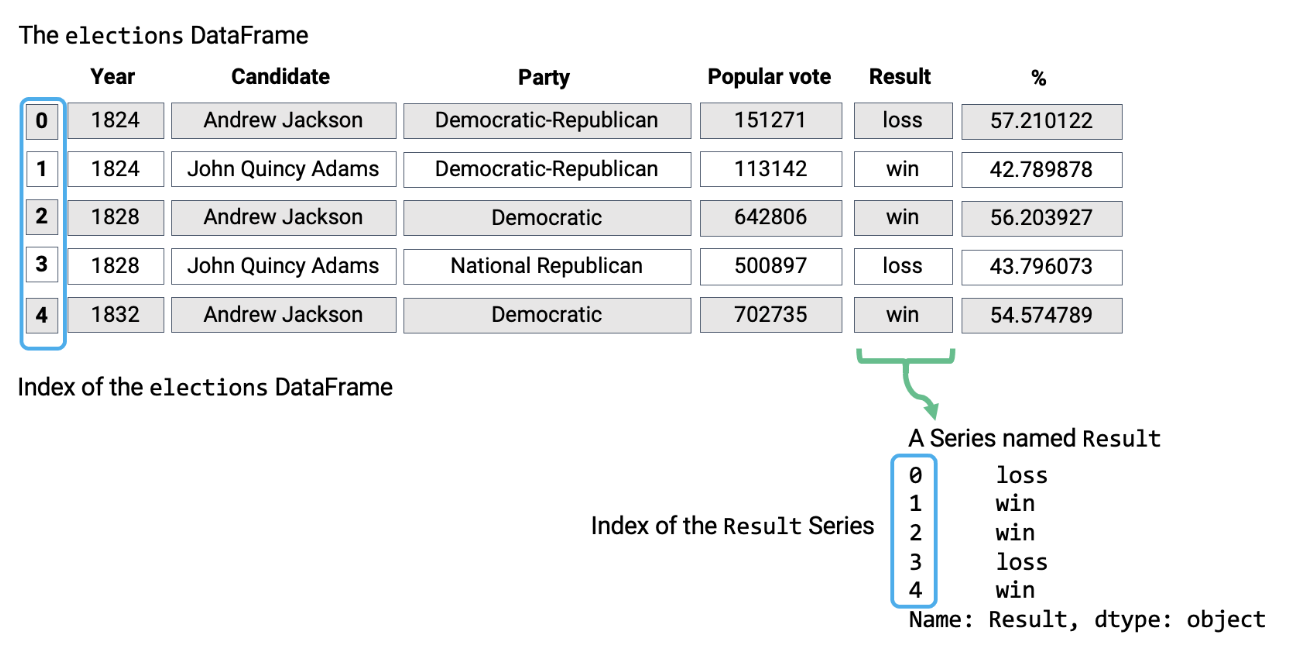Select the 642806 popular vote cell
1292x650 pixels.
(769, 218)
